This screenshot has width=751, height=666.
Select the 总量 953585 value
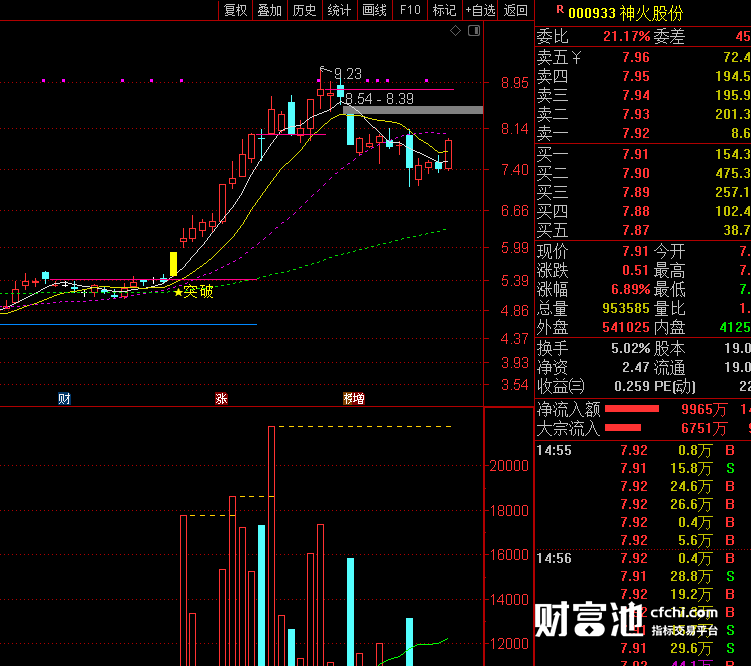click(626, 308)
